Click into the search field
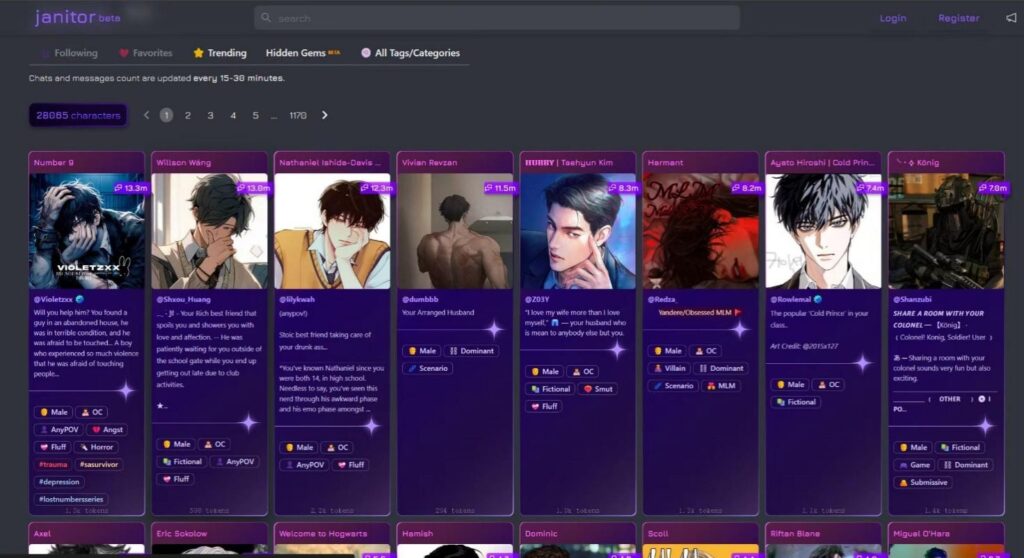 coord(500,18)
